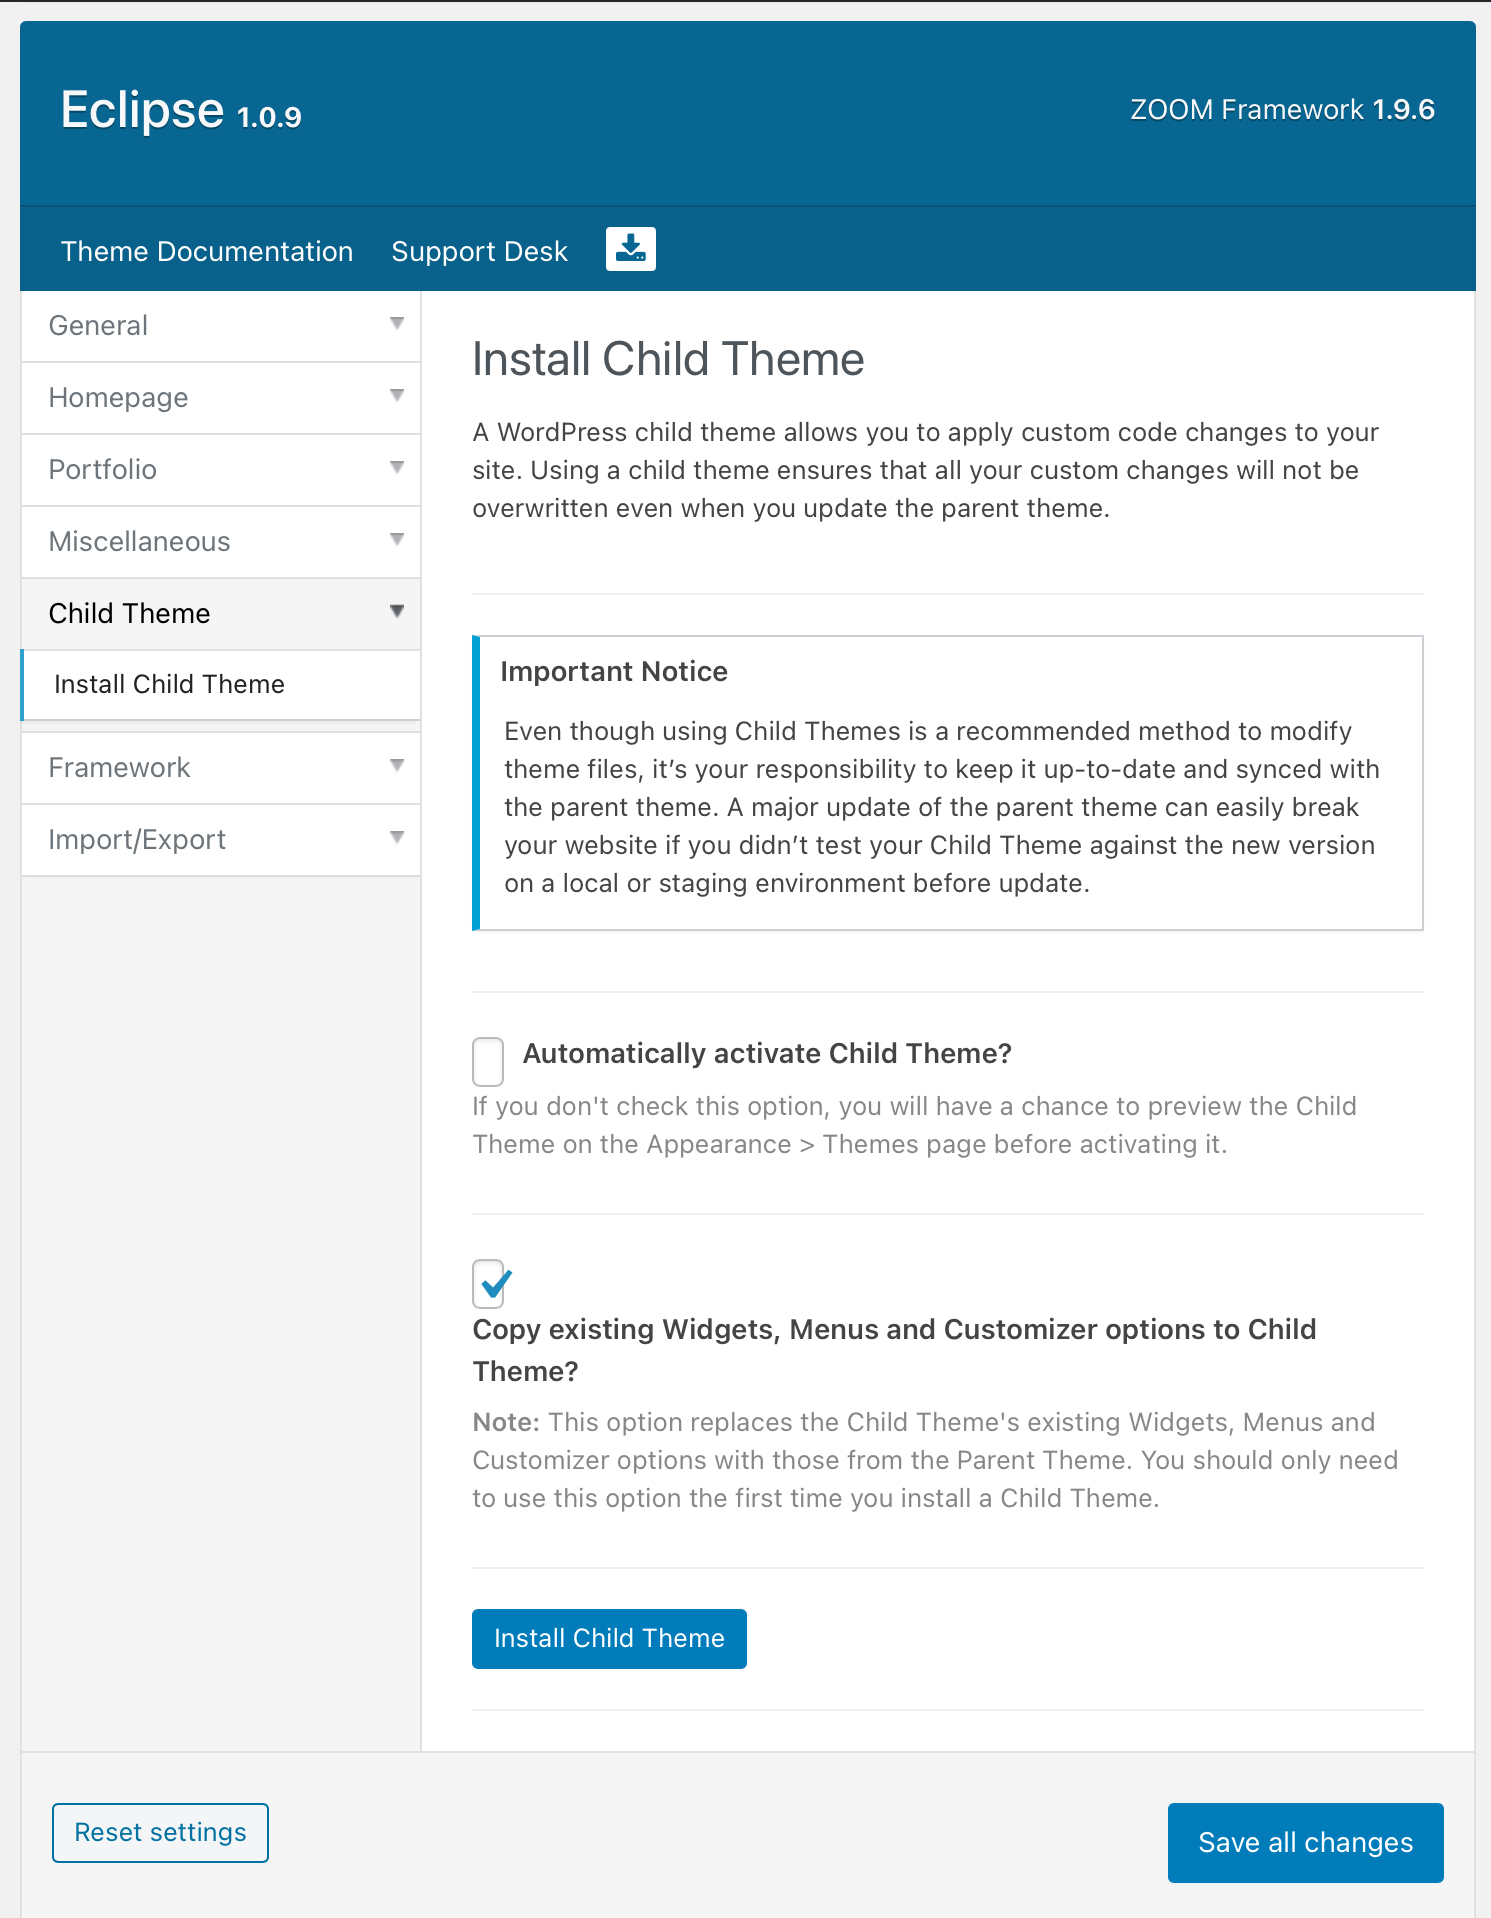Enable automatically activate Child Theme checkbox
The height and width of the screenshot is (1918, 1491).
tap(488, 1061)
